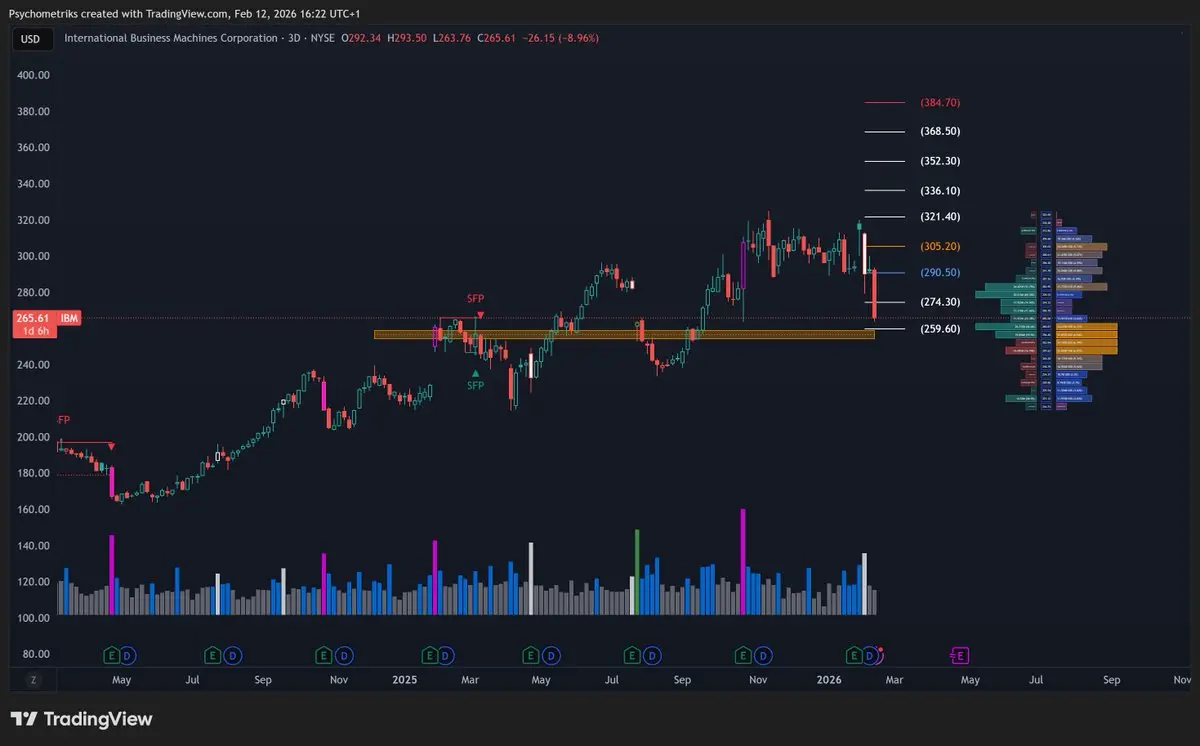Click 340.00 on the price axis
Screen dimensions: 1200x746
(35, 184)
